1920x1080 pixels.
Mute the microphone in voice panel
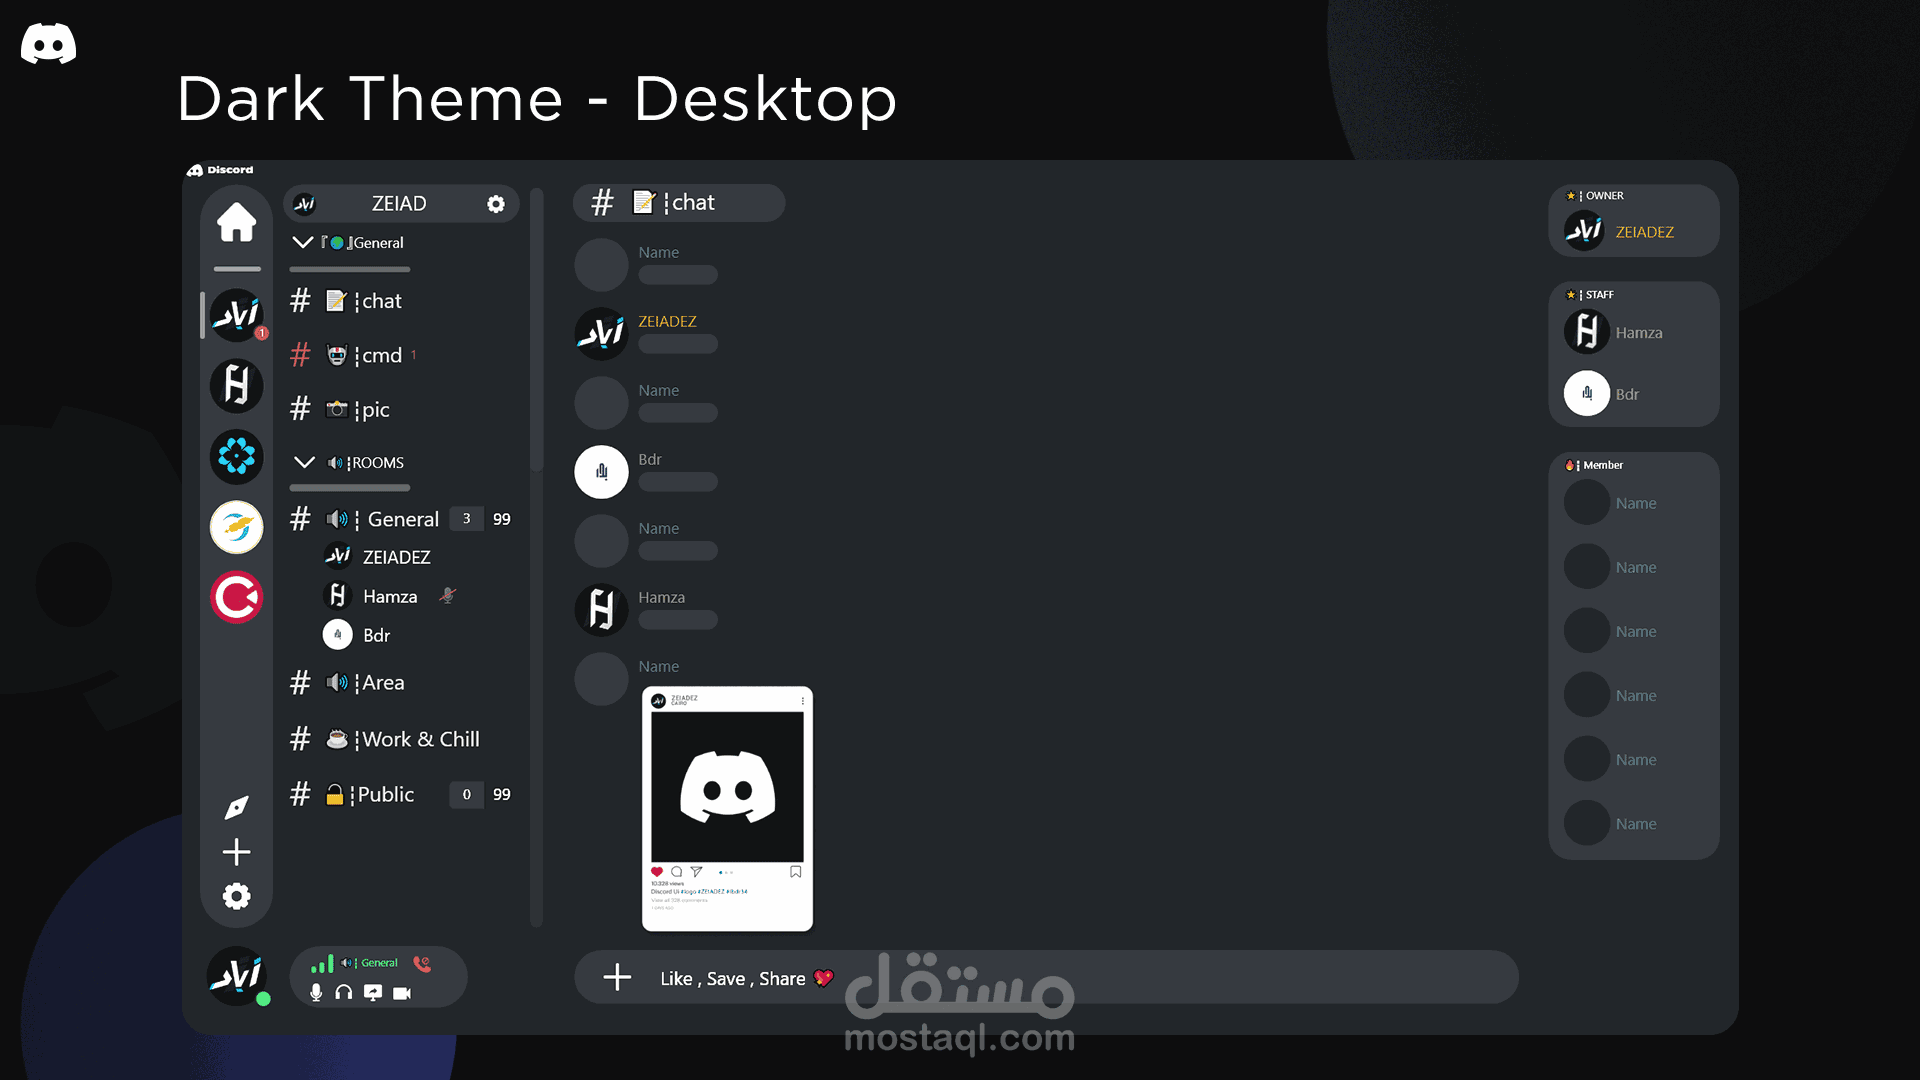click(x=316, y=993)
